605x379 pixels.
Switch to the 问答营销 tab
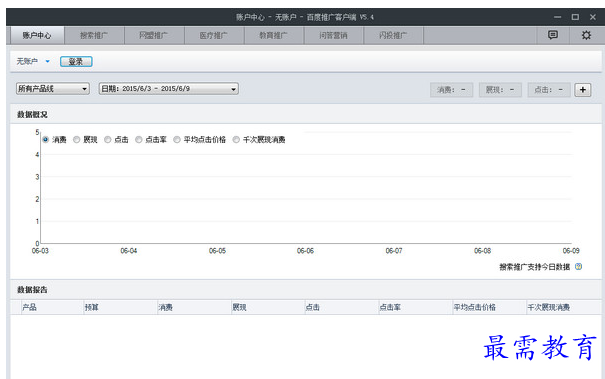click(x=333, y=36)
